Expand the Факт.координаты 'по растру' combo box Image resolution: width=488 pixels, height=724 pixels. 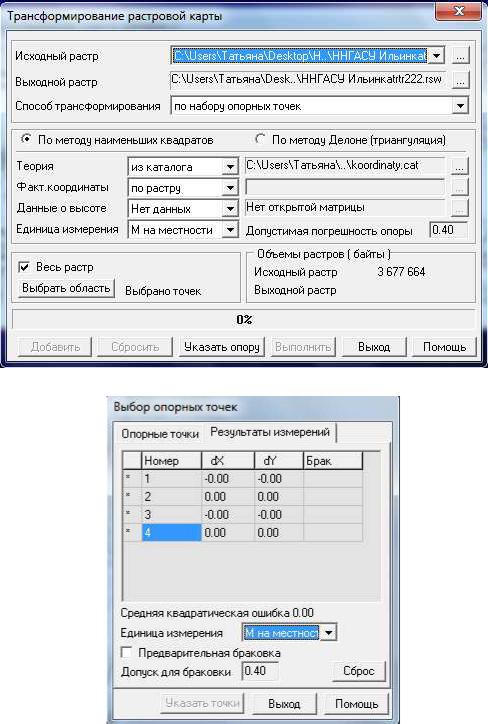229,187
